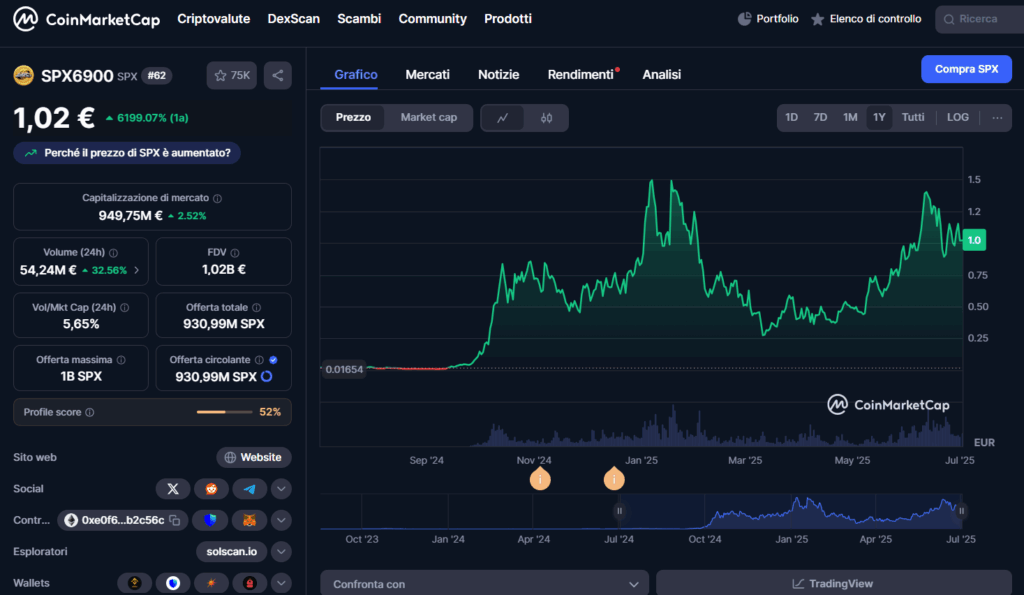Set chart range to Tutti
The image size is (1024, 595).
[x=913, y=118]
